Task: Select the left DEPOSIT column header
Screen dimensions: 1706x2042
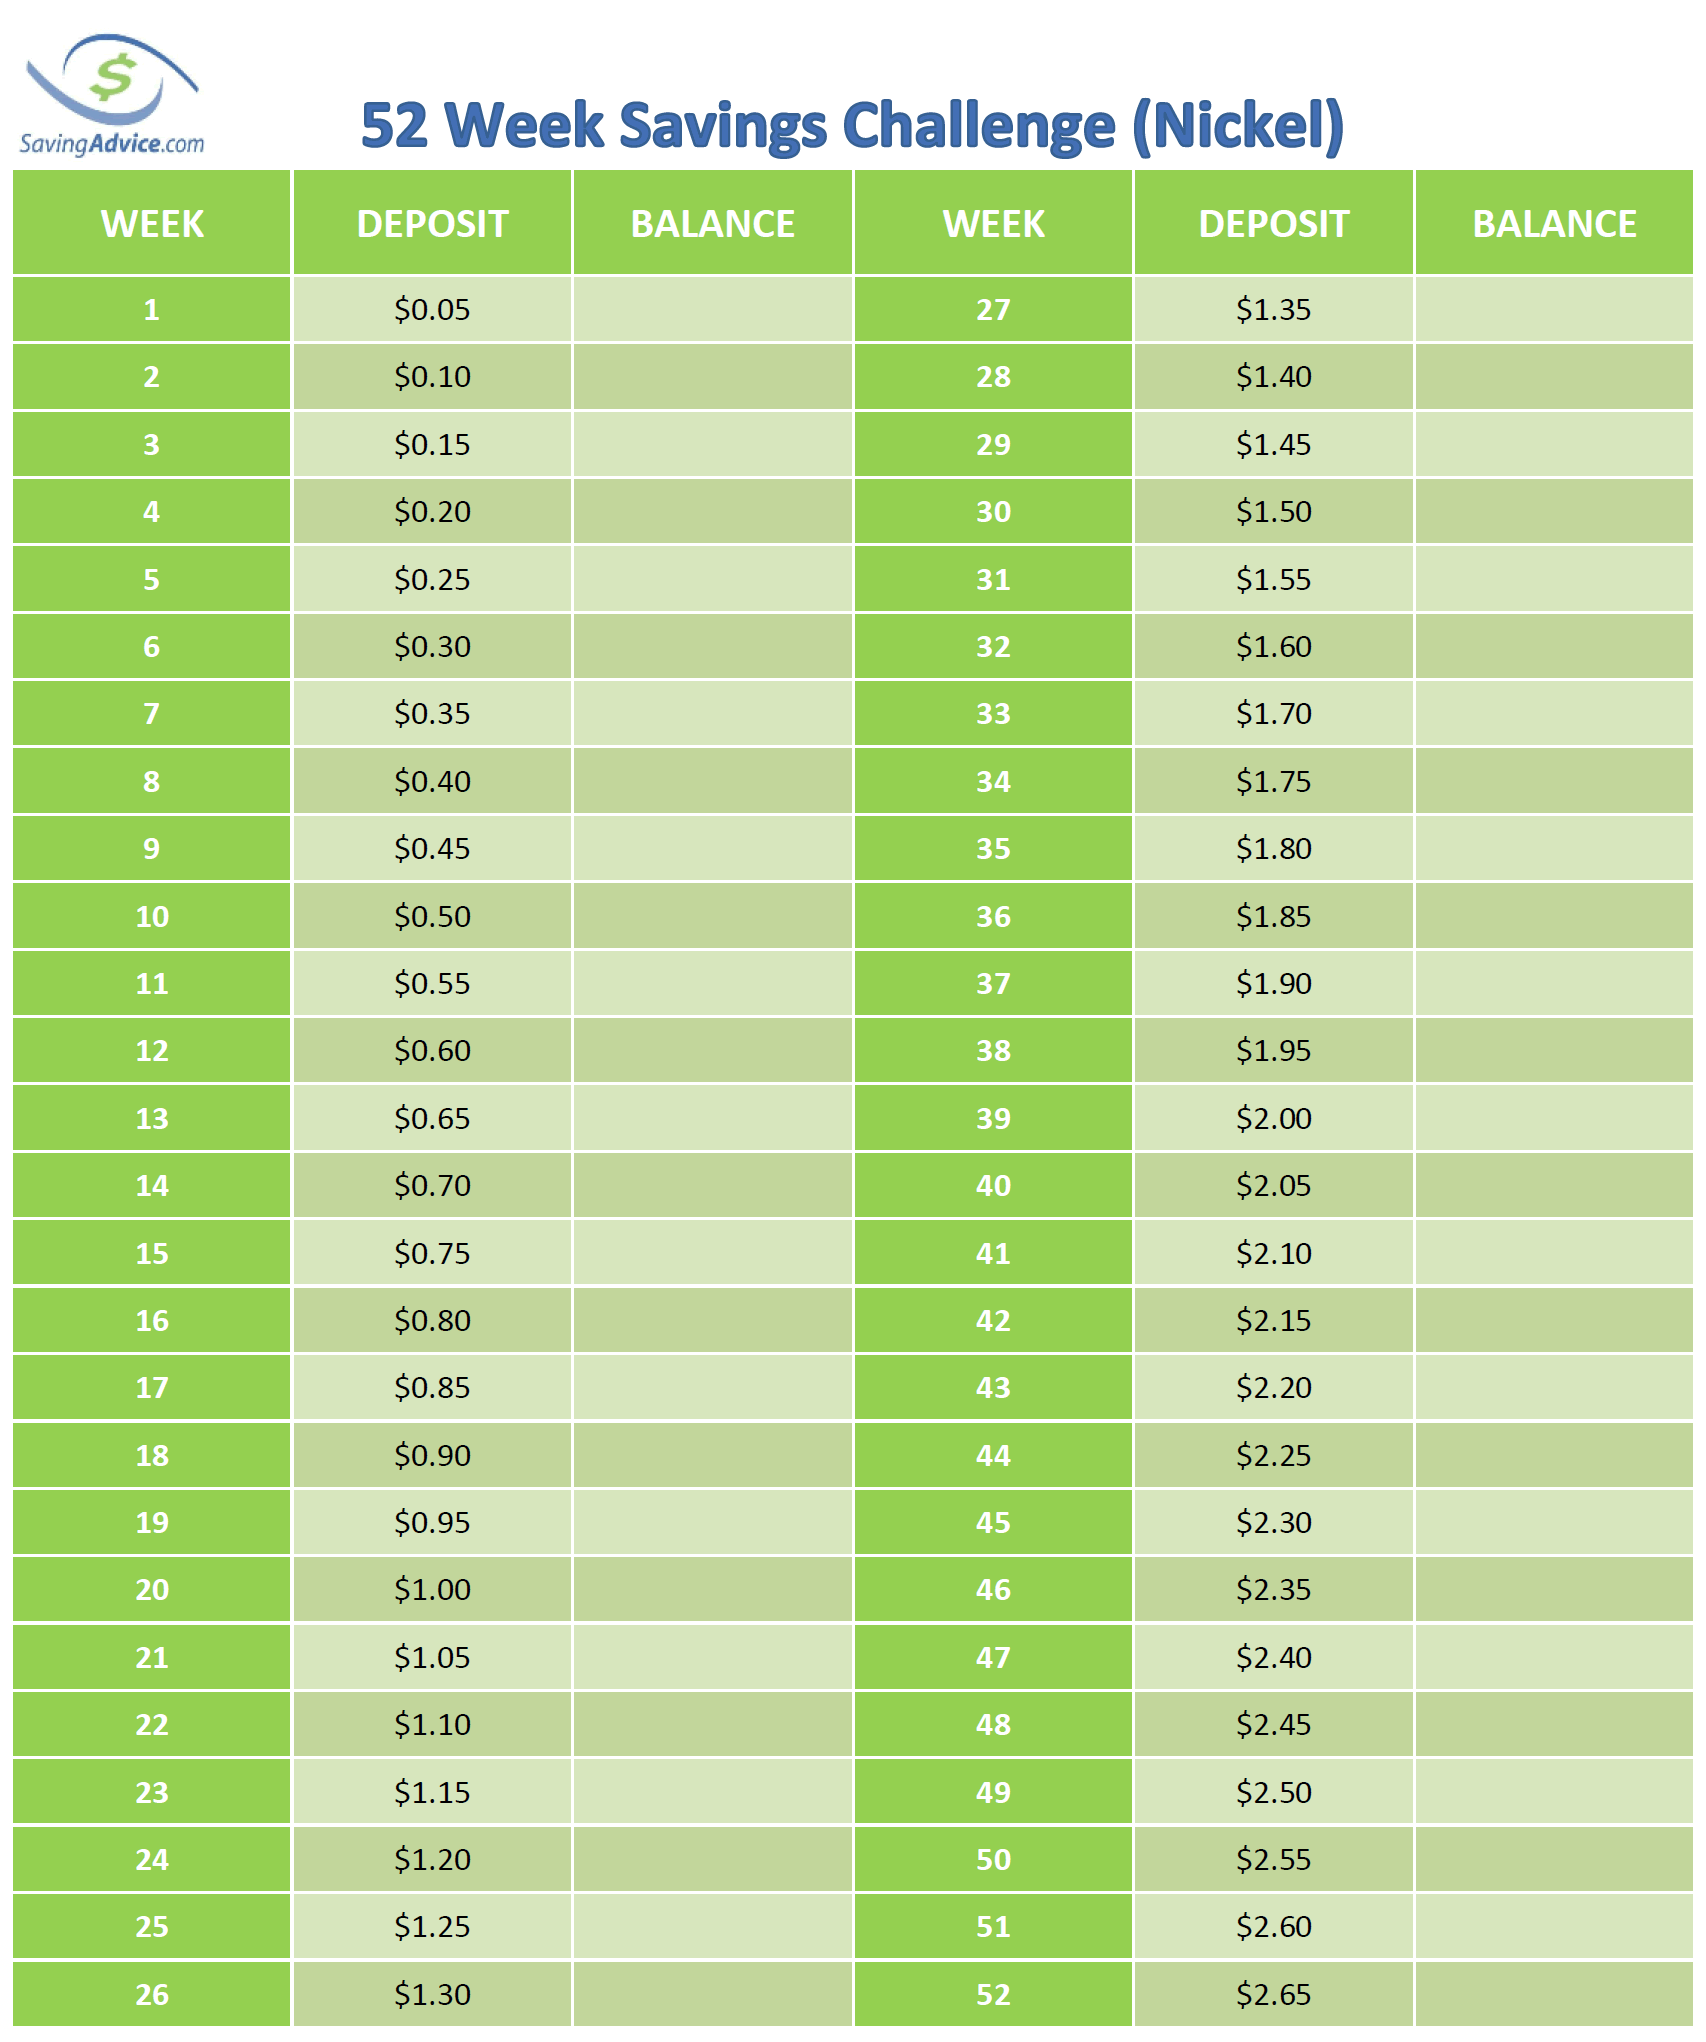Action: 432,224
